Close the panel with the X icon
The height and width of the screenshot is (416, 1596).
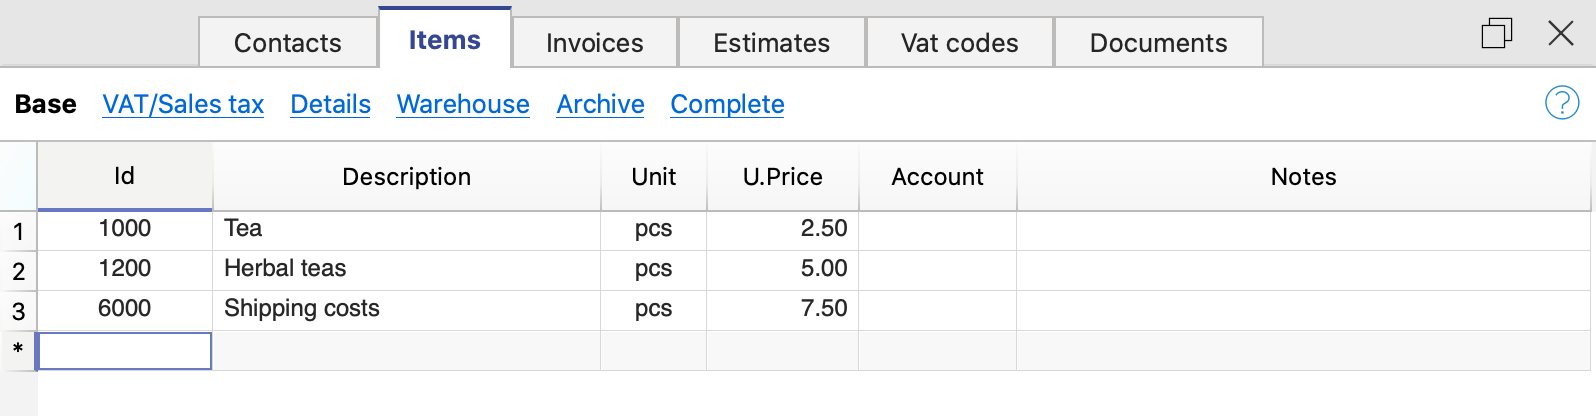[1560, 34]
